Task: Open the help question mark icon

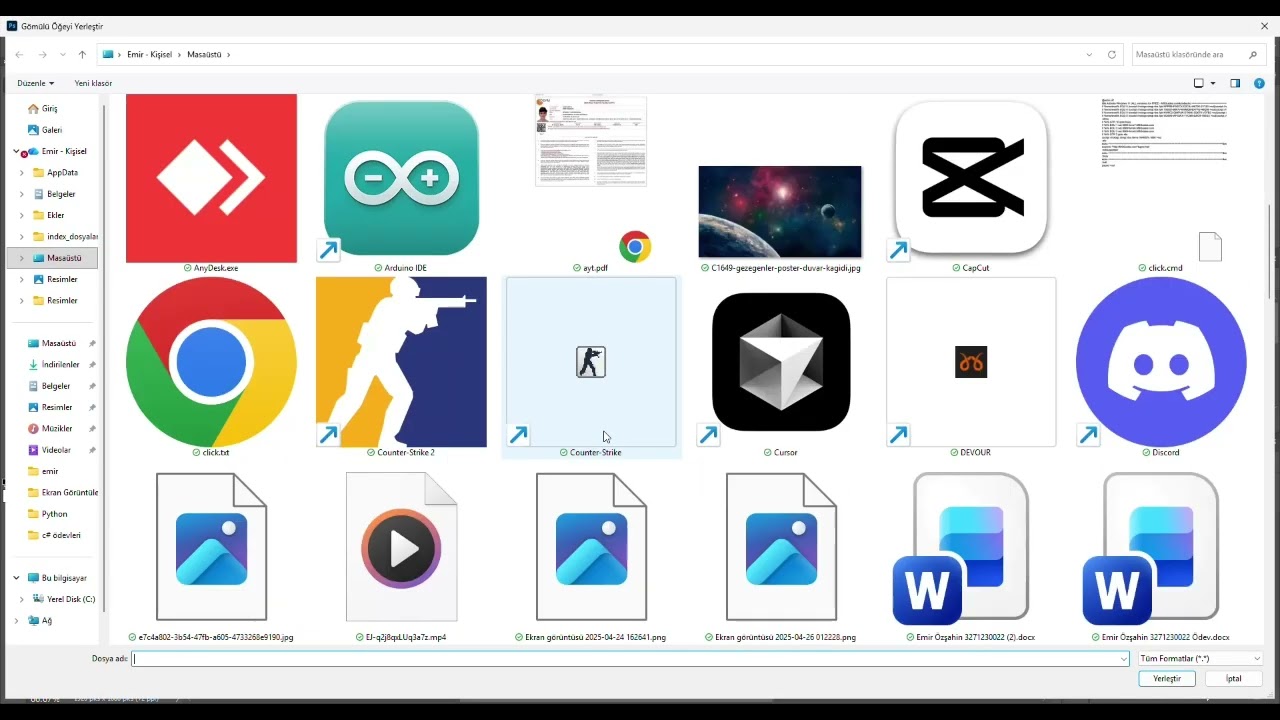Action: click(1259, 83)
